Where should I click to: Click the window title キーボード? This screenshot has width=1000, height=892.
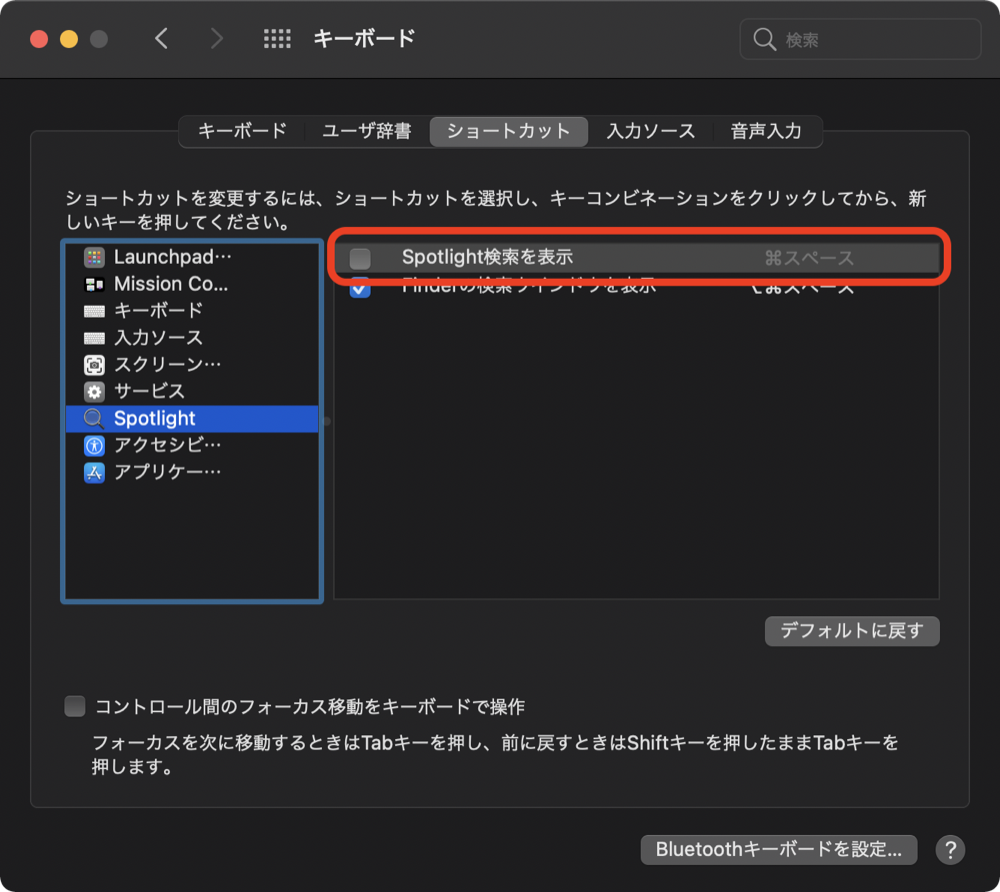[x=364, y=39]
